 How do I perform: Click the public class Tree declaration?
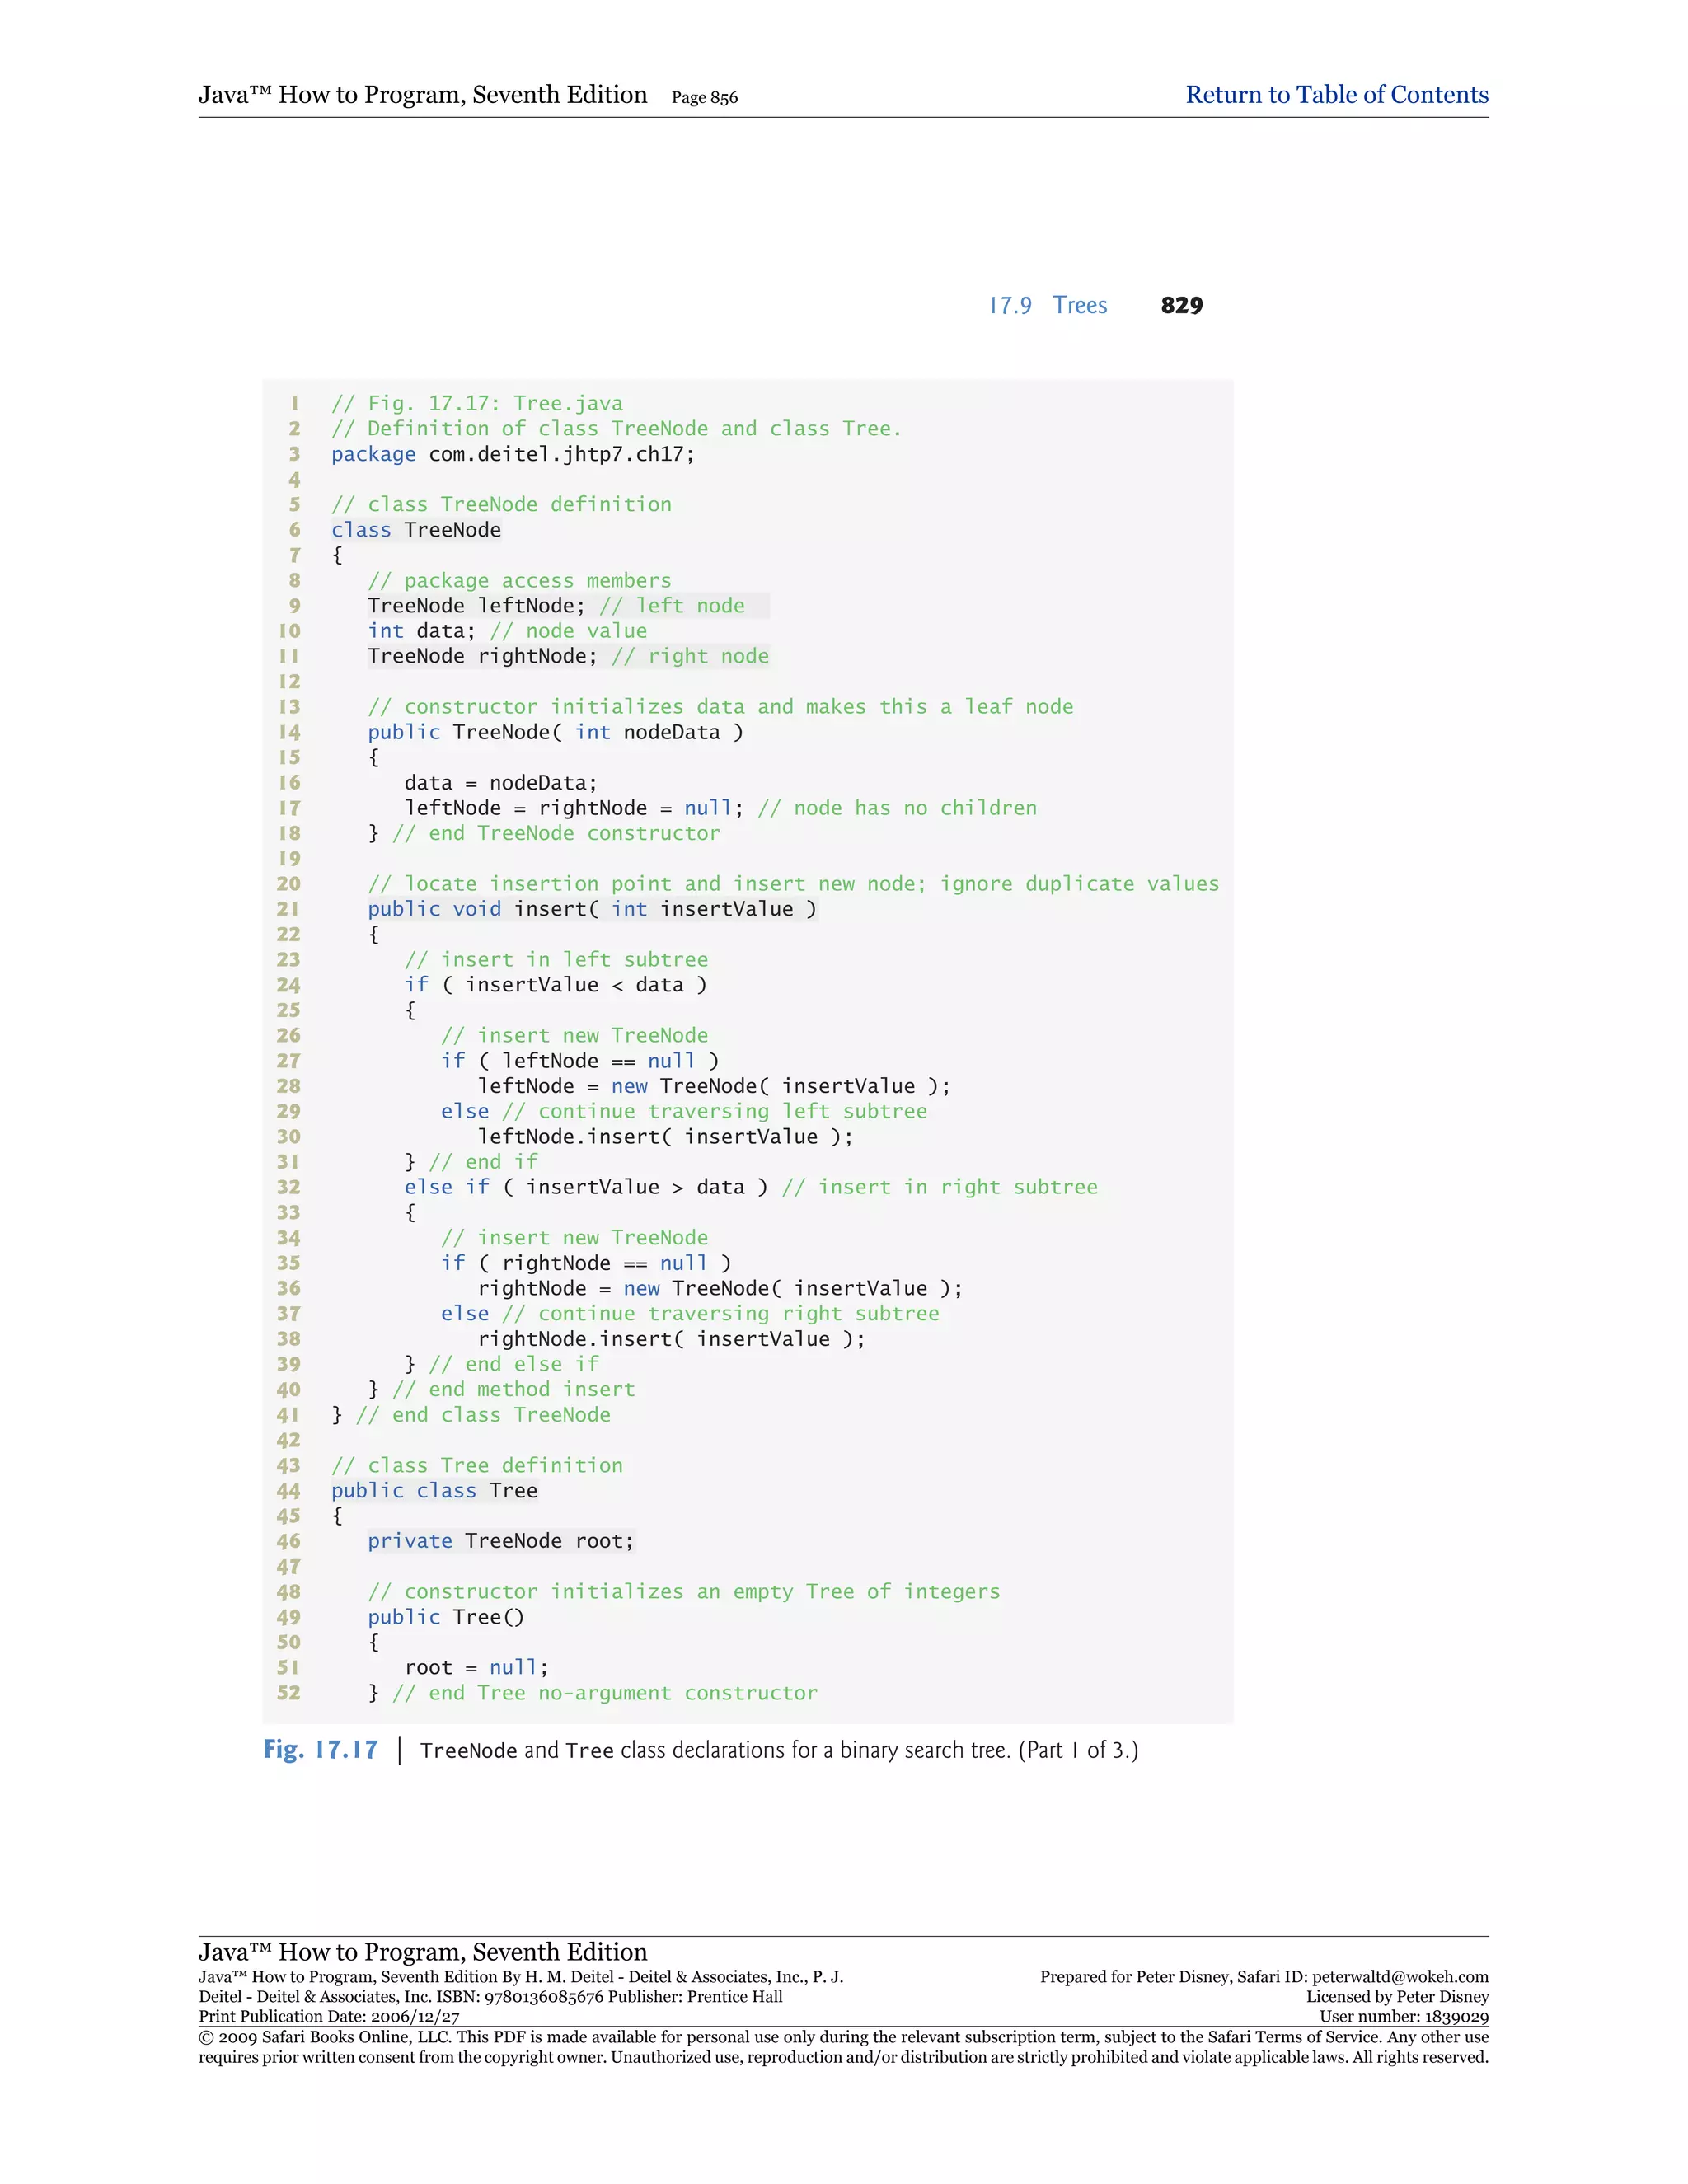coord(434,1491)
